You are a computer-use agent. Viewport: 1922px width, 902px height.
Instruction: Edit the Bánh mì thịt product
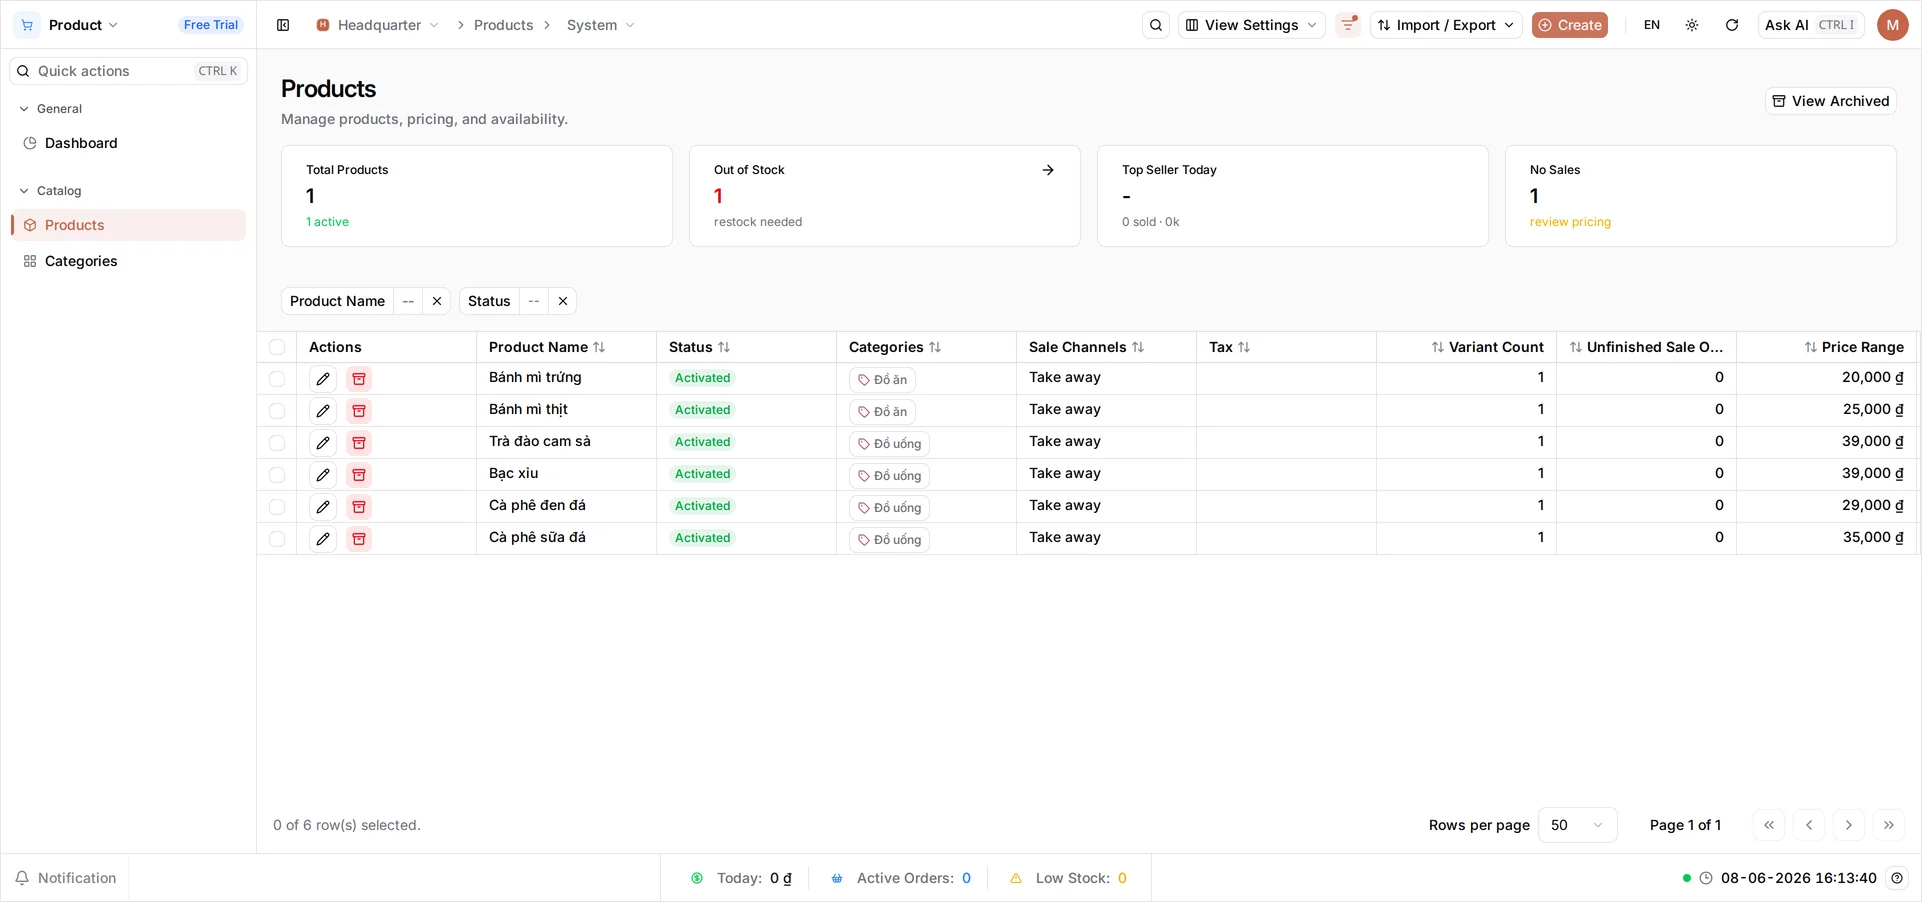[323, 411]
